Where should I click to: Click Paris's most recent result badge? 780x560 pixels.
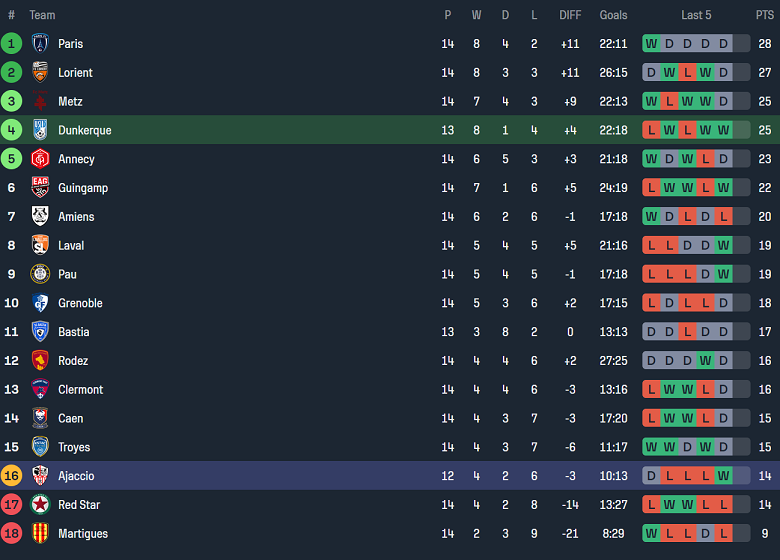coord(723,44)
